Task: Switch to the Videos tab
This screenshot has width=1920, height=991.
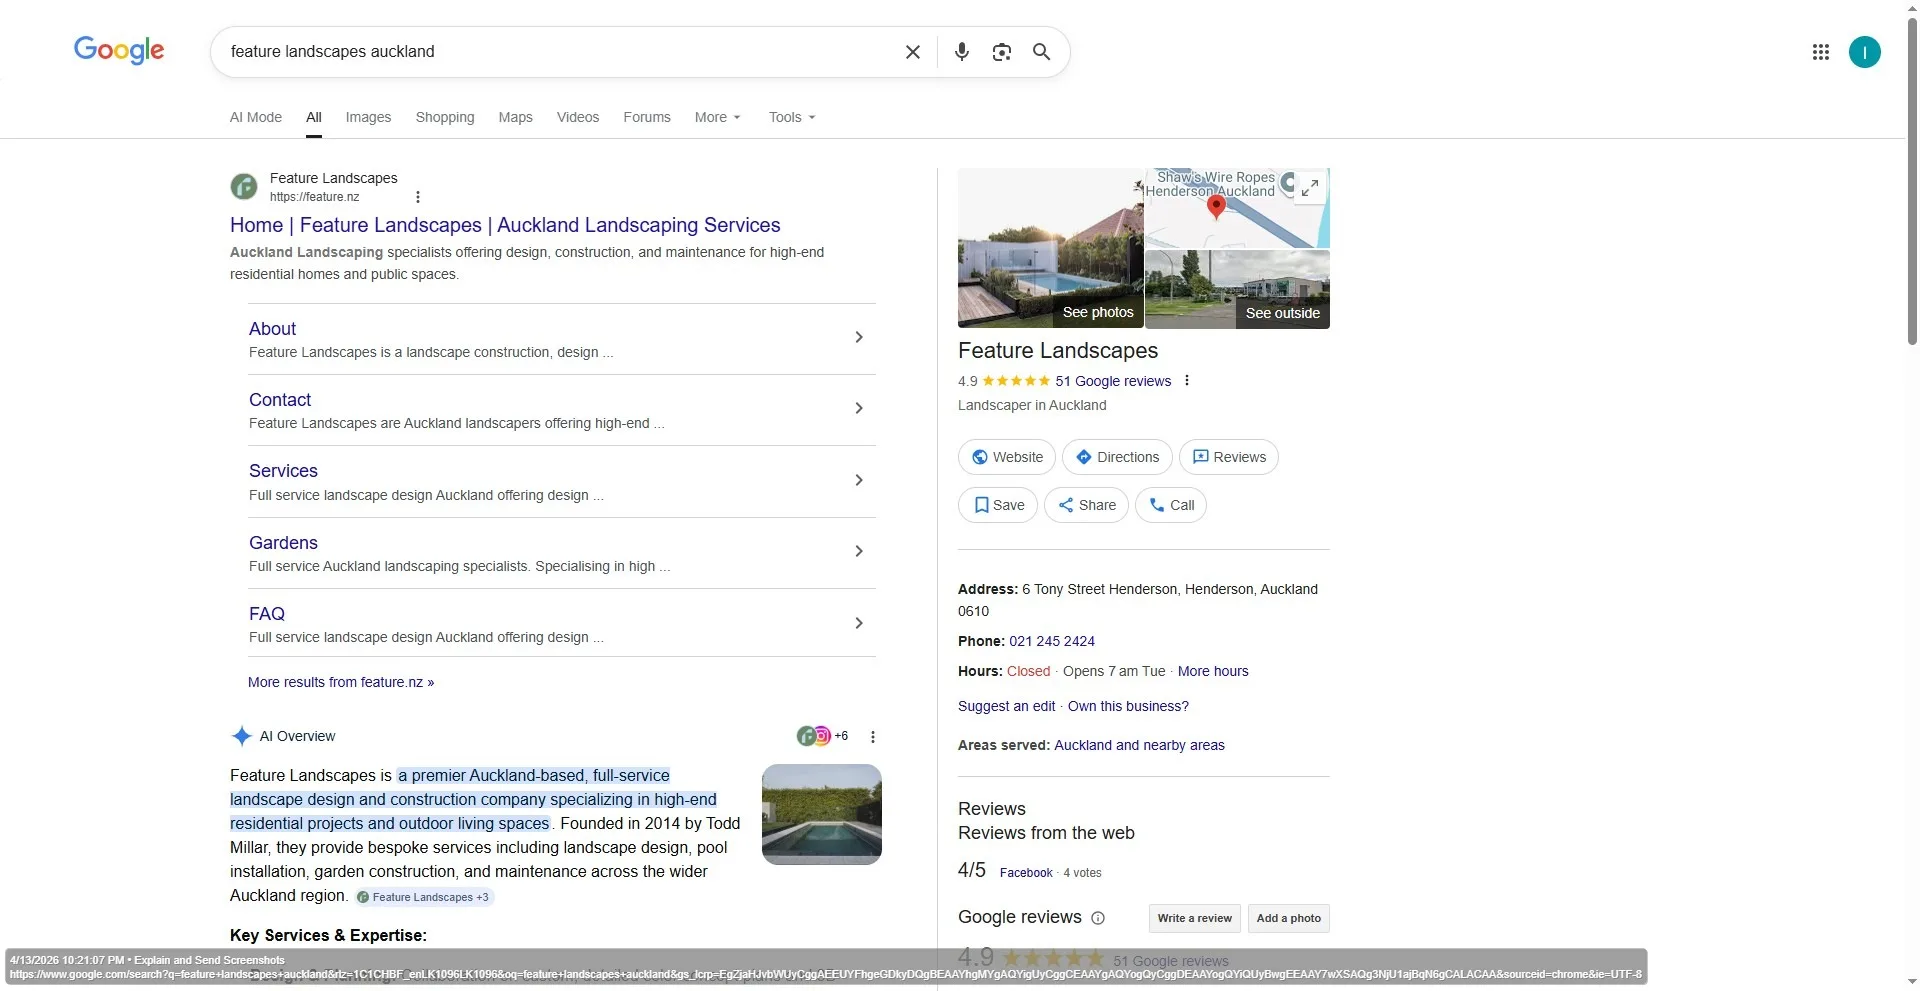Action: click(x=578, y=117)
